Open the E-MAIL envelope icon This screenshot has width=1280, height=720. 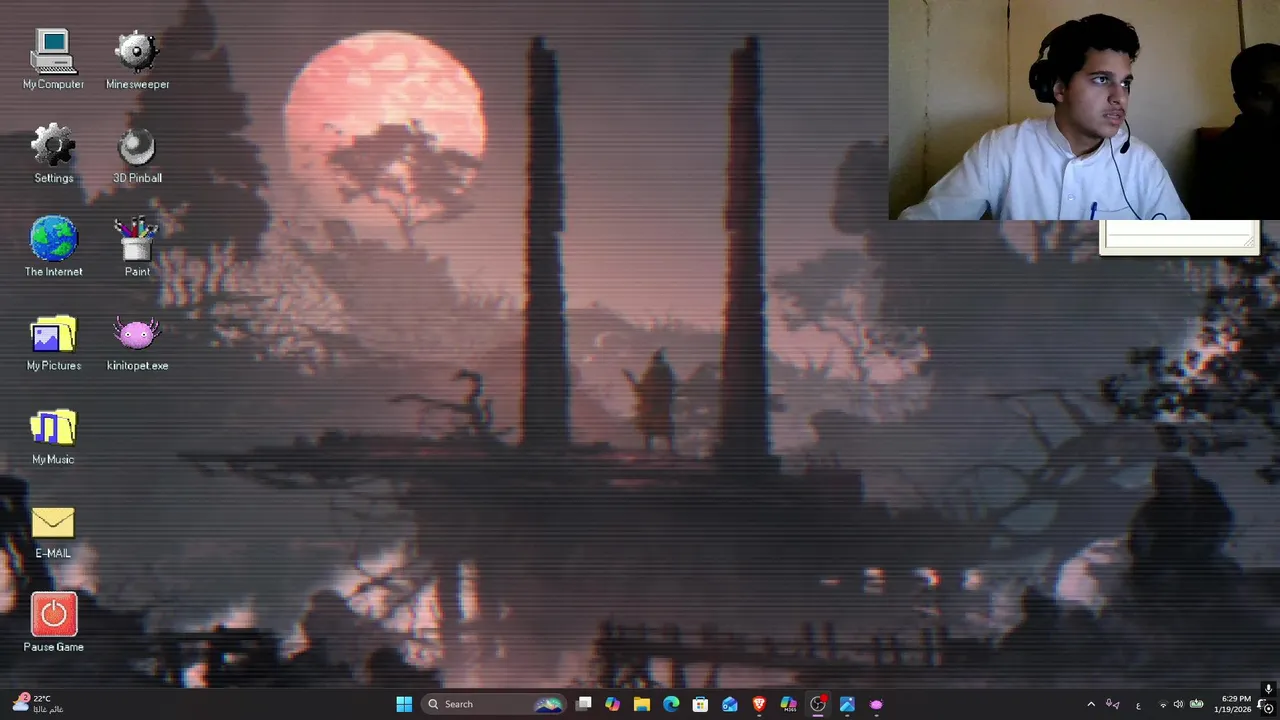coord(53,530)
